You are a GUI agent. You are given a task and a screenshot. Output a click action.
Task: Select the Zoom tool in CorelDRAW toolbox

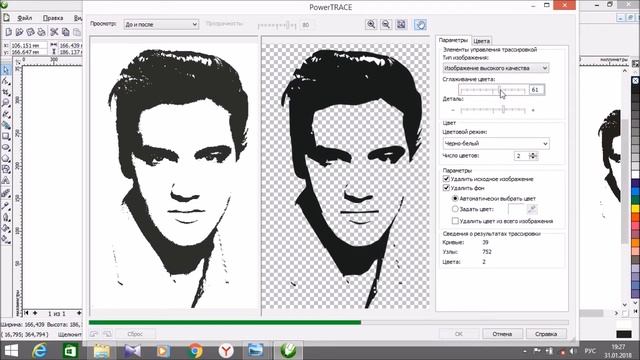coord(6,103)
